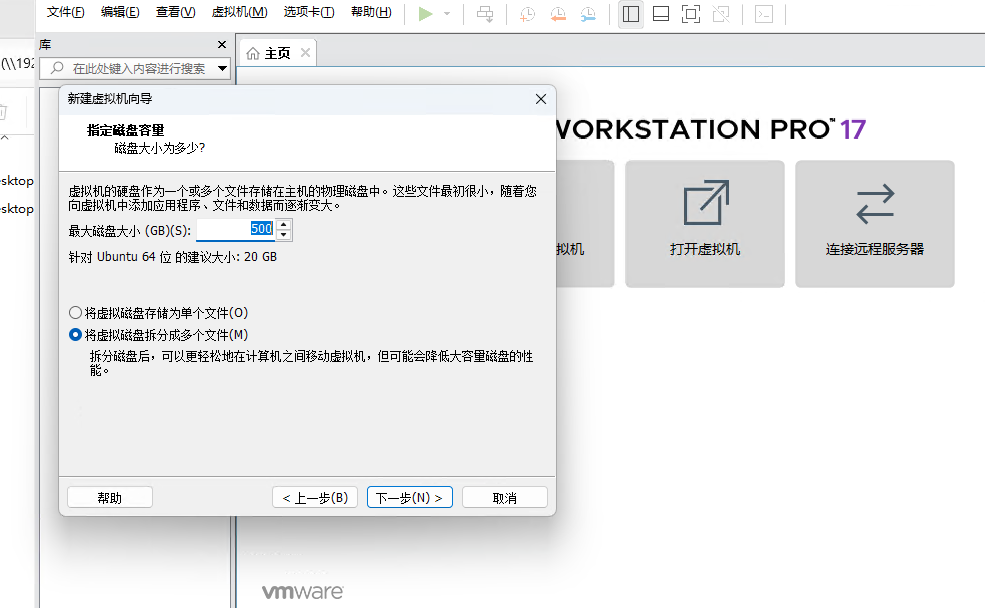The height and width of the screenshot is (608, 985).
Task: Close the 新建虚拟机向导 dialog
Action: coord(541,99)
